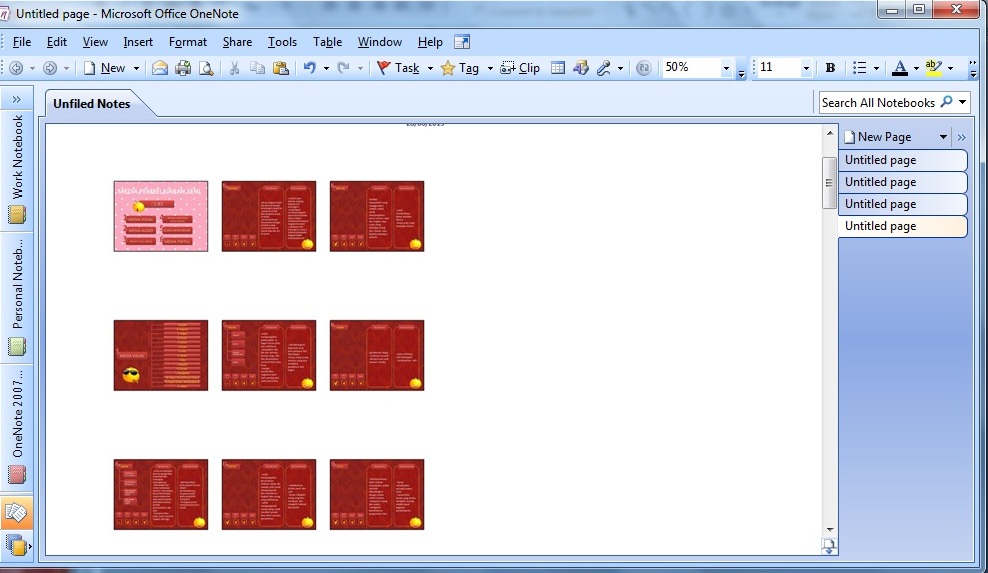Open the Share menu
The height and width of the screenshot is (573, 988).
pyautogui.click(x=238, y=42)
